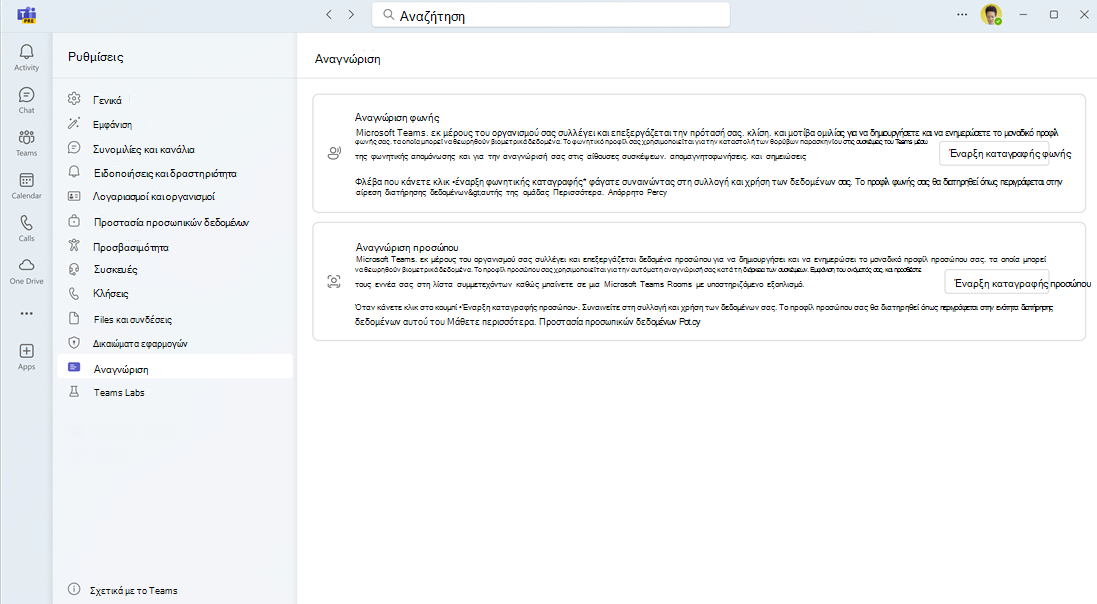Click the Αναζήτηση search field
This screenshot has width=1097, height=604.
point(551,15)
